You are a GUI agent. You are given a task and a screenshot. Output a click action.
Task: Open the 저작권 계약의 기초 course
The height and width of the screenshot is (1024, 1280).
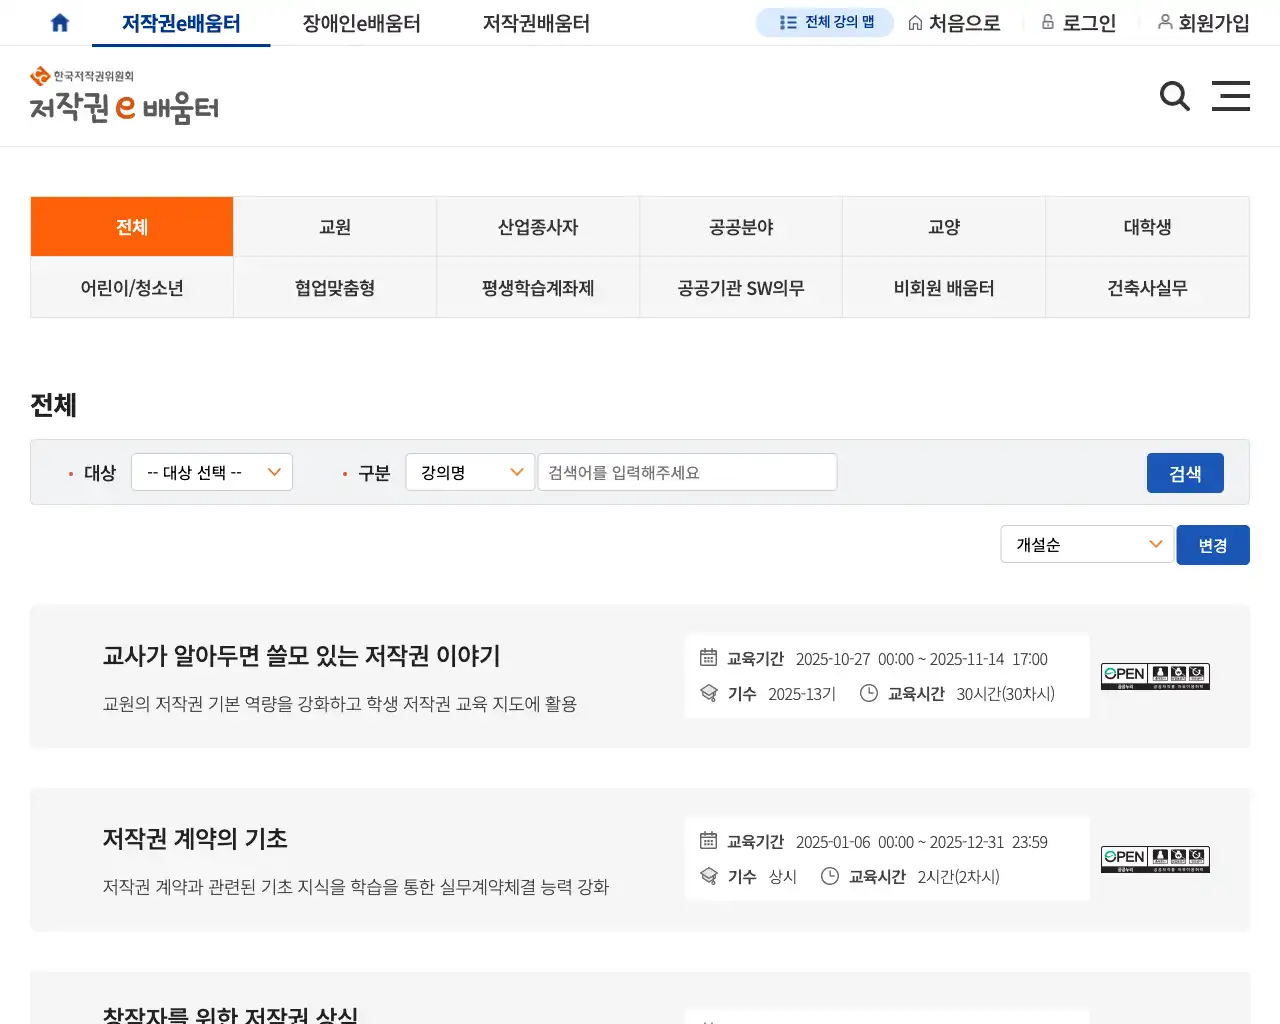[x=195, y=840]
